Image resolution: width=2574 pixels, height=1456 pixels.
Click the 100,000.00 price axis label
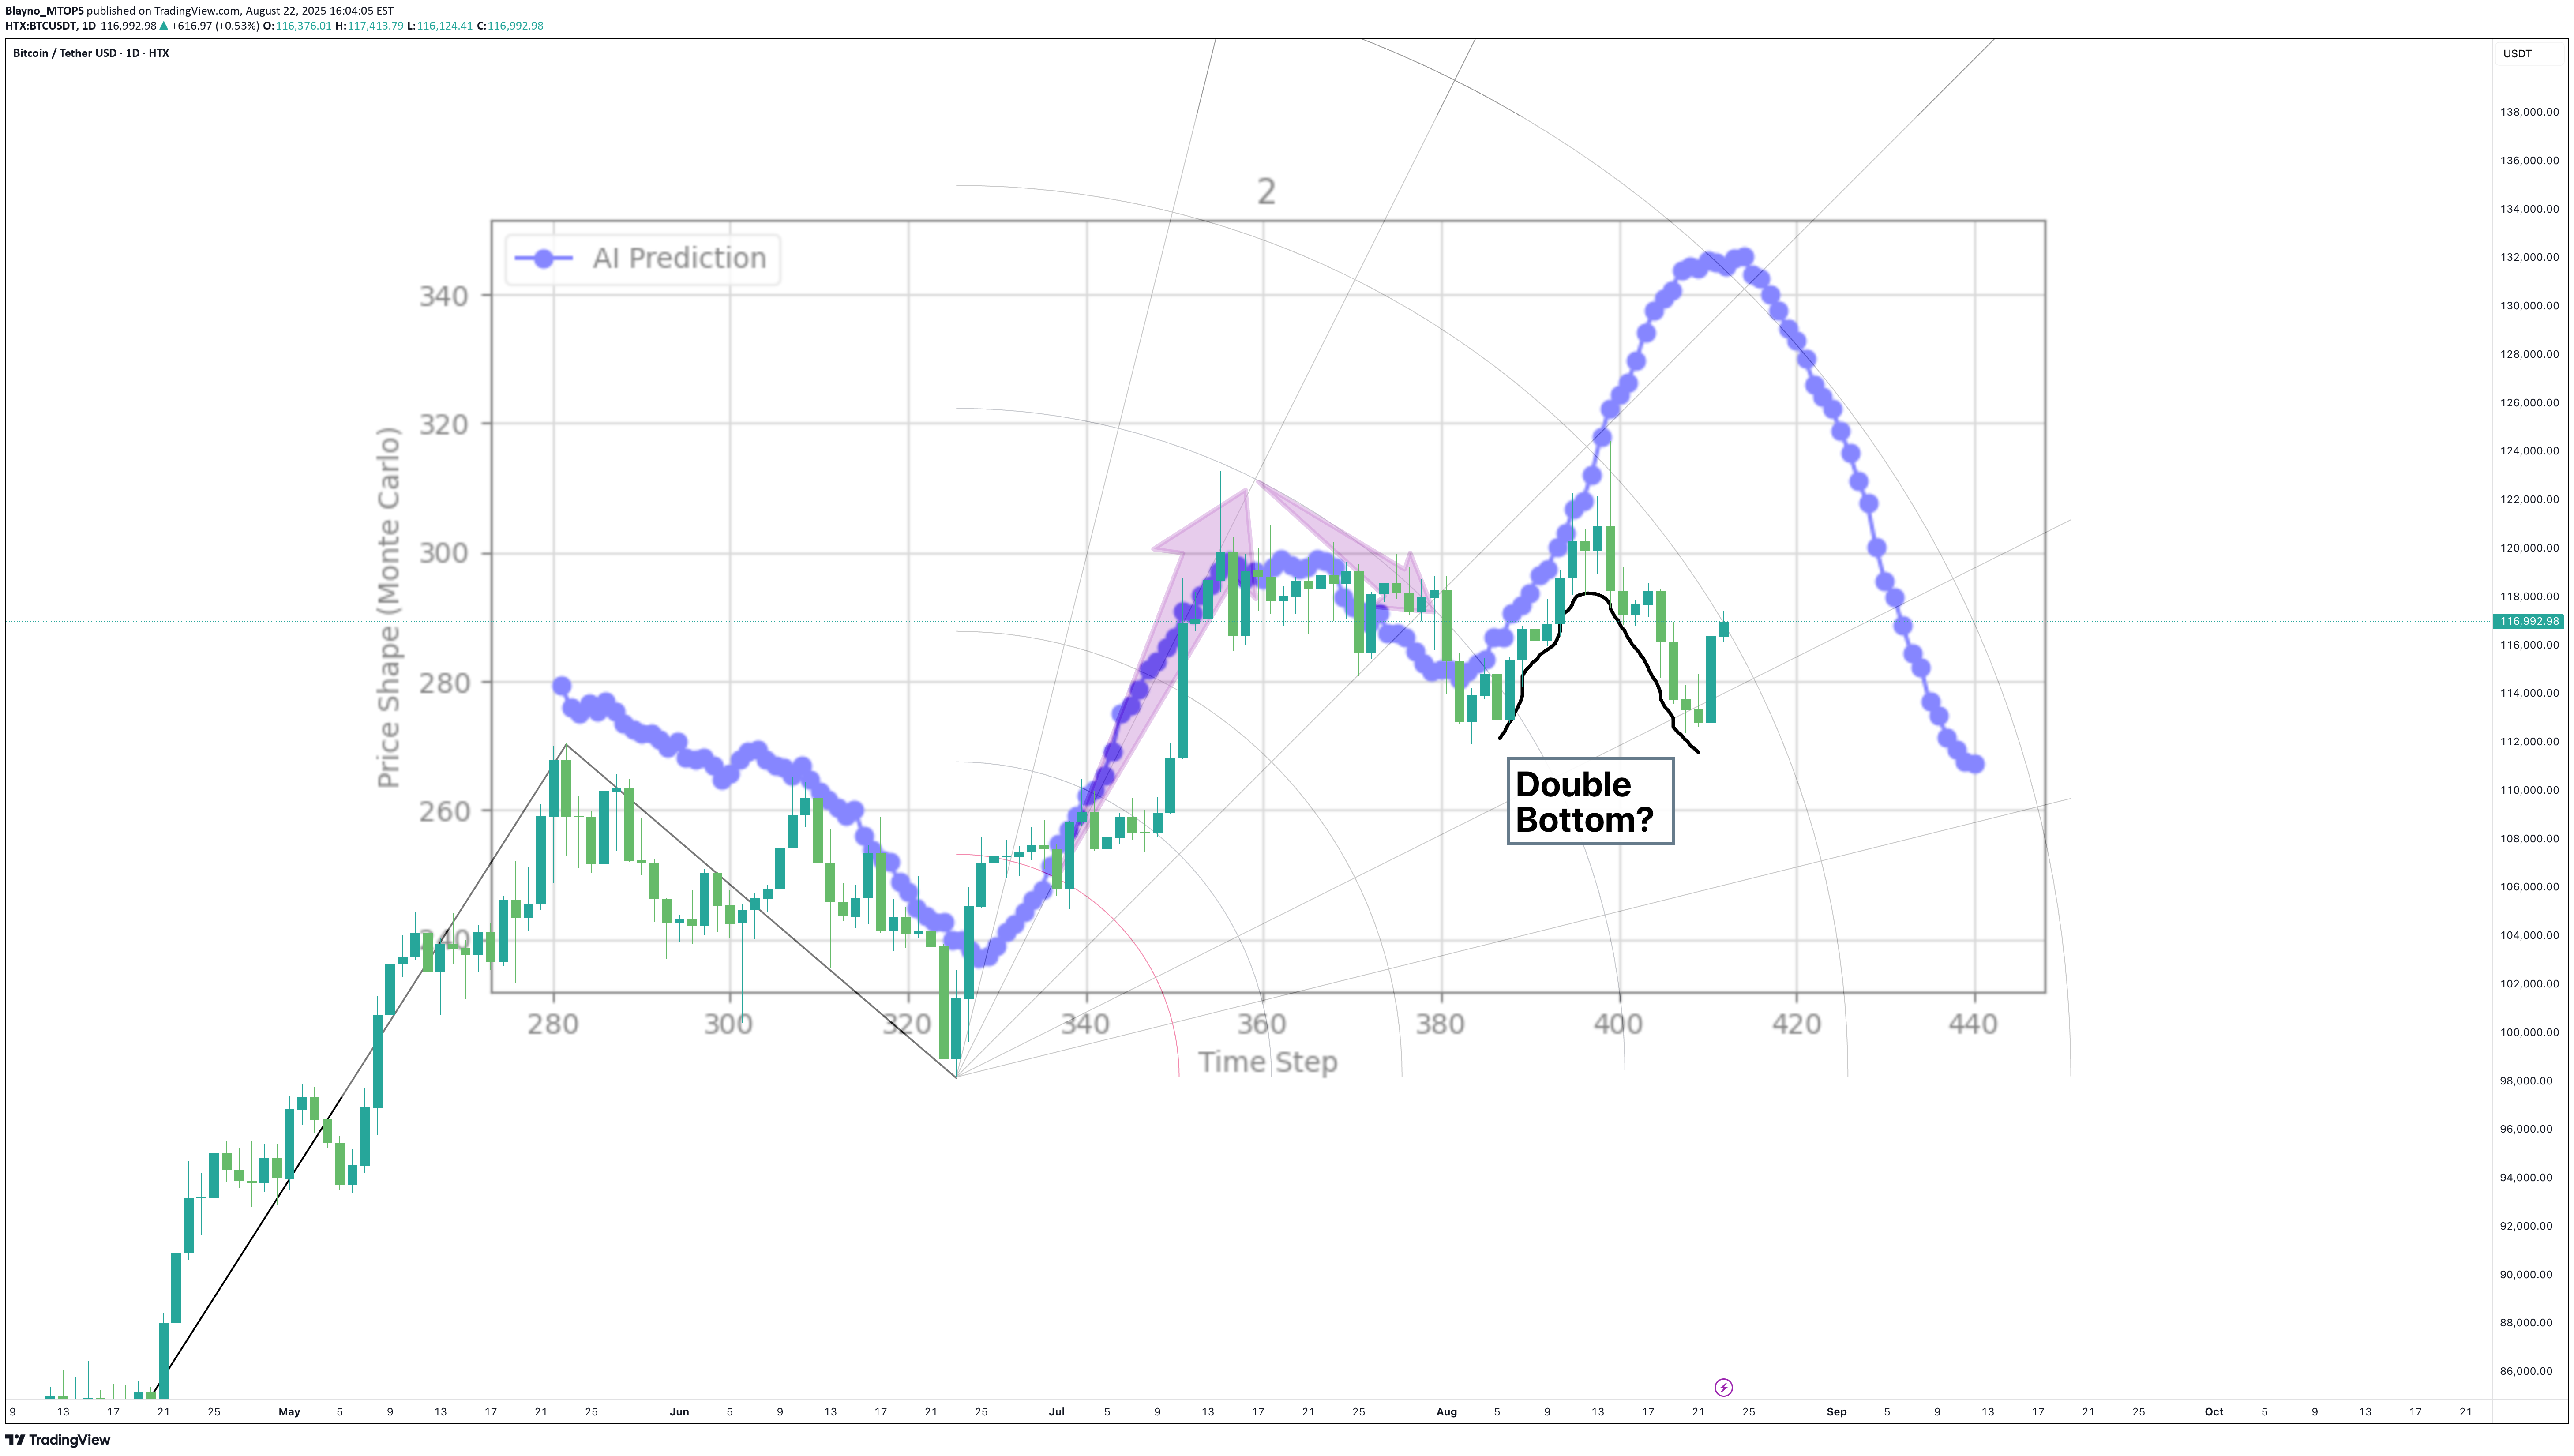tap(2529, 1032)
